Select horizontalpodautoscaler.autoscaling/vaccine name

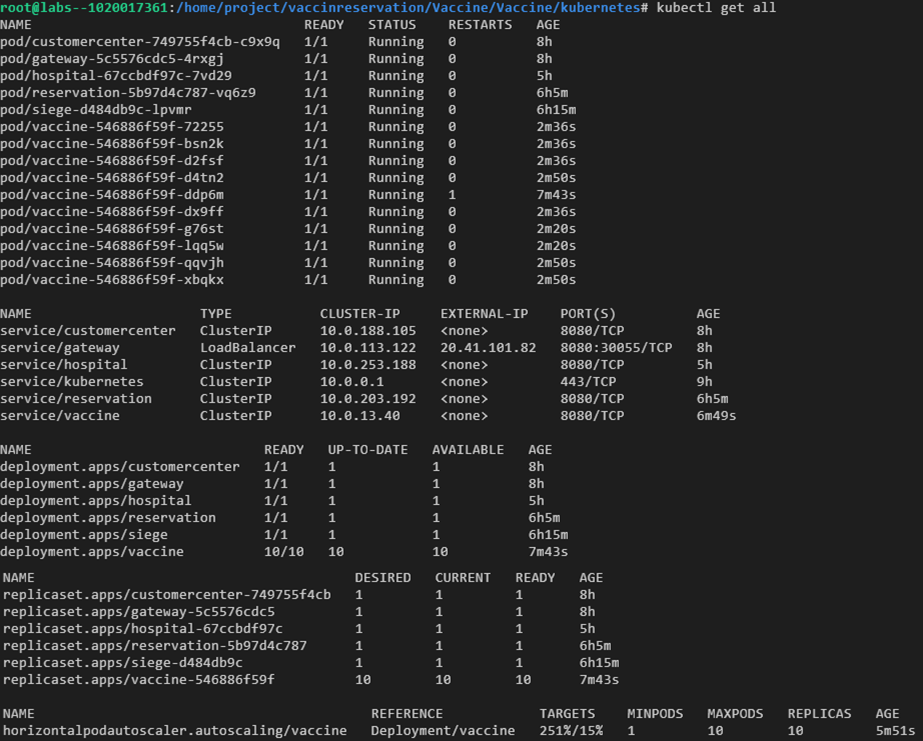(175, 731)
